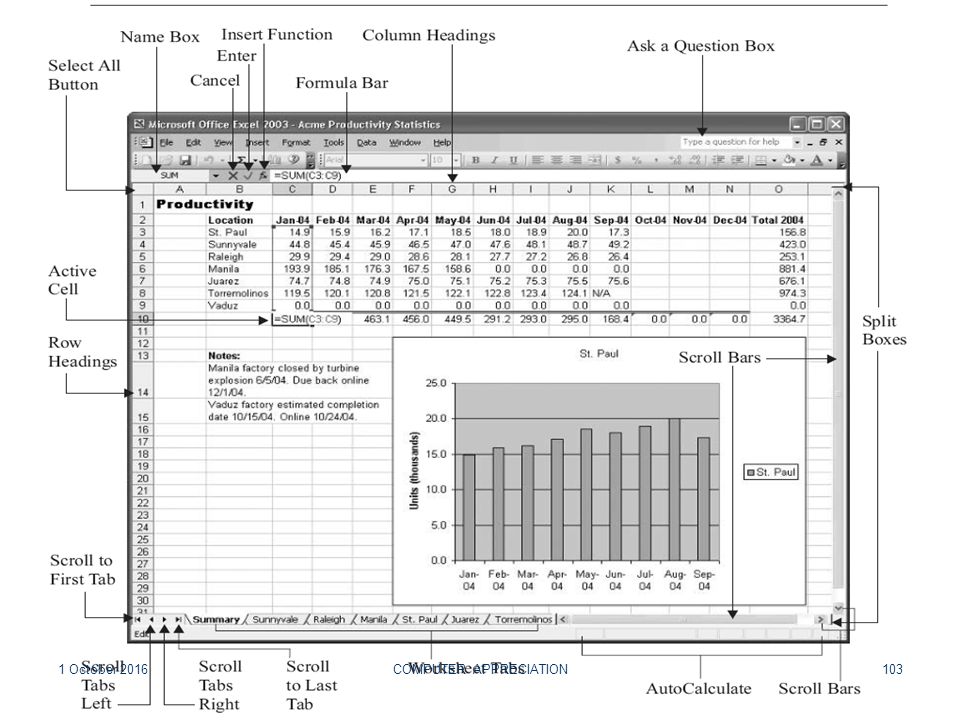960x720 pixels.
Task: Select column heading G
Action: coord(452,190)
